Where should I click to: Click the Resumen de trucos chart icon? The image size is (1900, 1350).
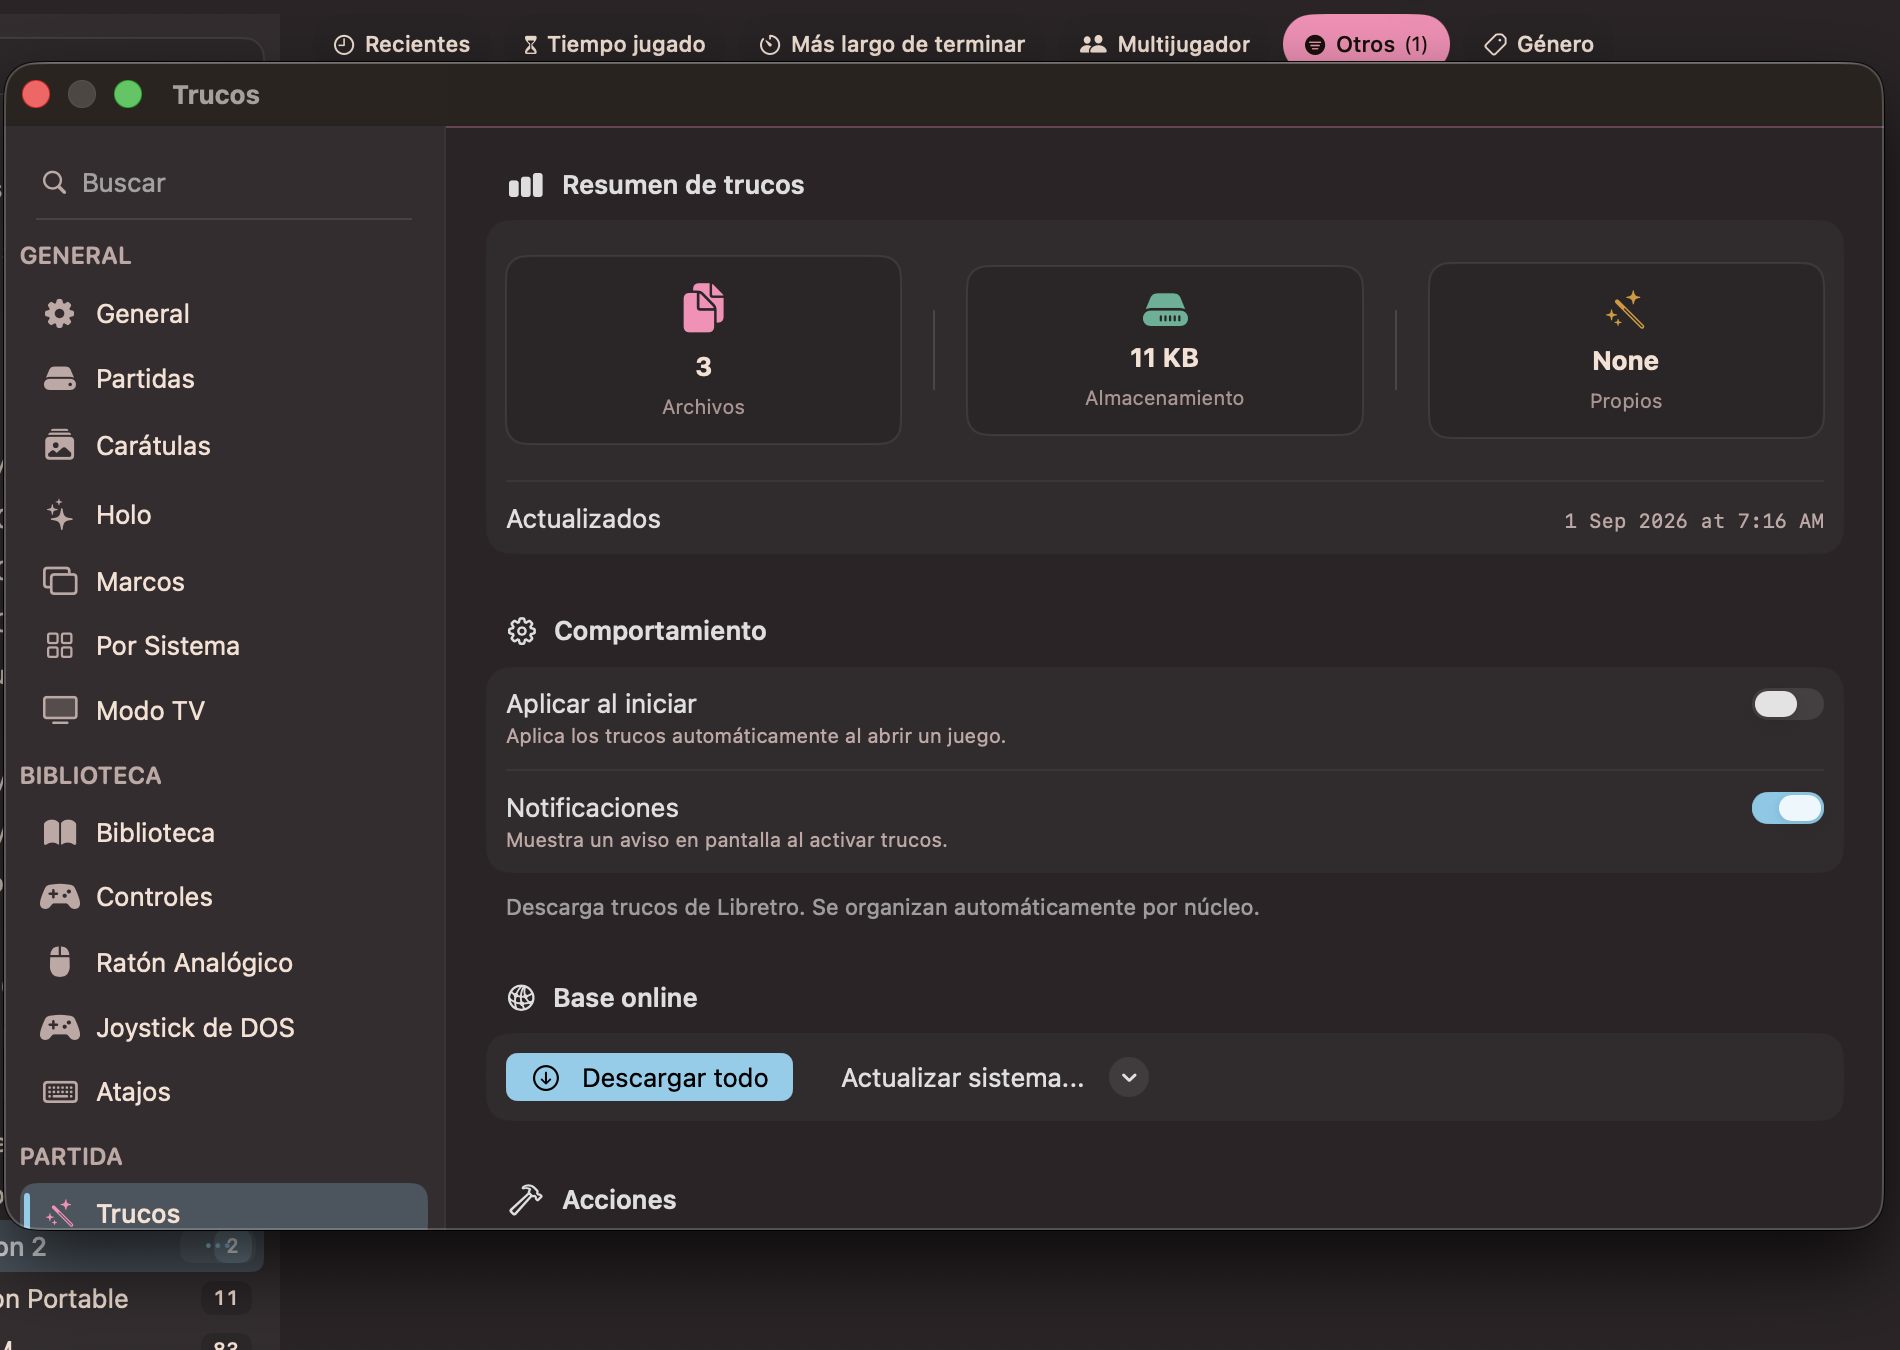(x=526, y=185)
